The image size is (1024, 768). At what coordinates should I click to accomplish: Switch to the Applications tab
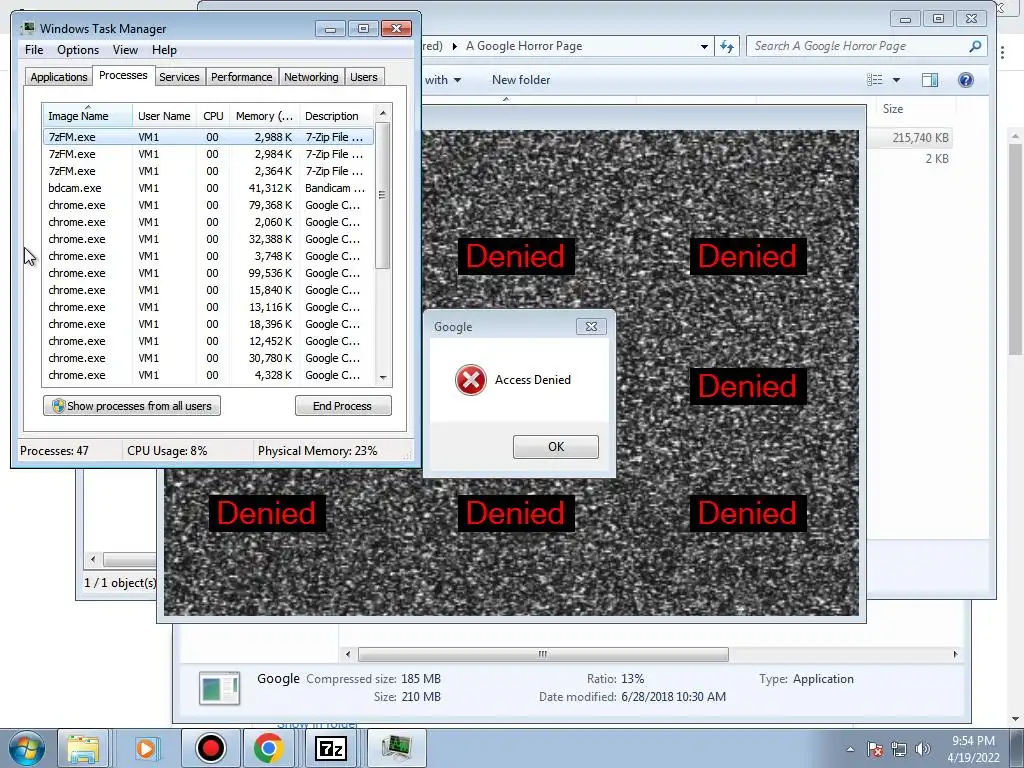point(59,77)
